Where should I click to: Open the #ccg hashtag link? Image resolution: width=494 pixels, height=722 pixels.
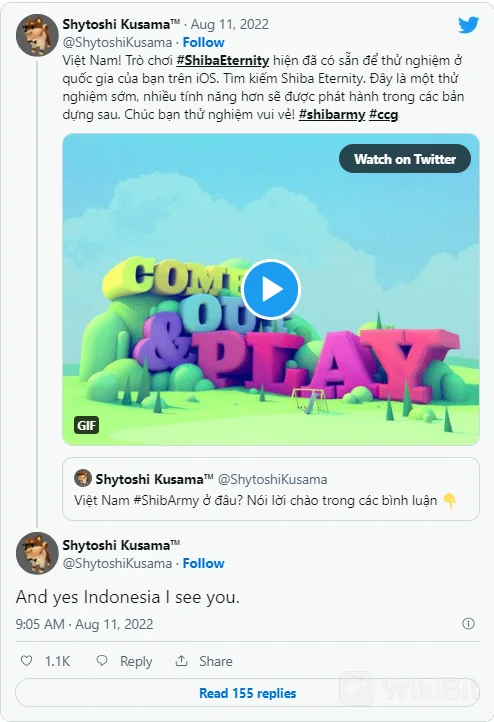tap(384, 114)
